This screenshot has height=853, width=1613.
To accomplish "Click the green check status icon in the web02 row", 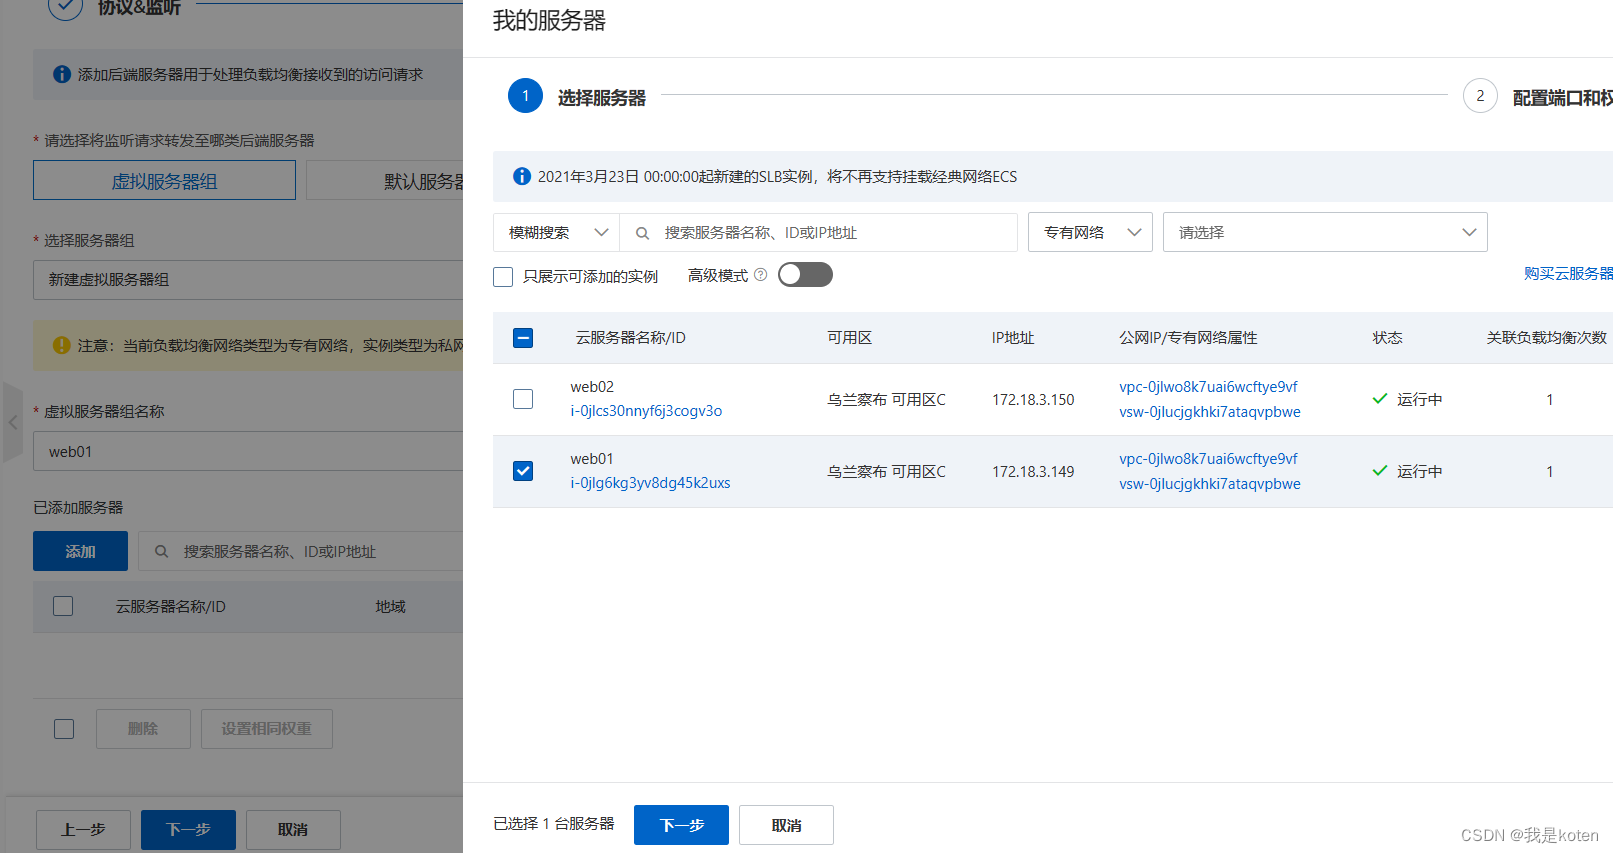I will [x=1380, y=399].
